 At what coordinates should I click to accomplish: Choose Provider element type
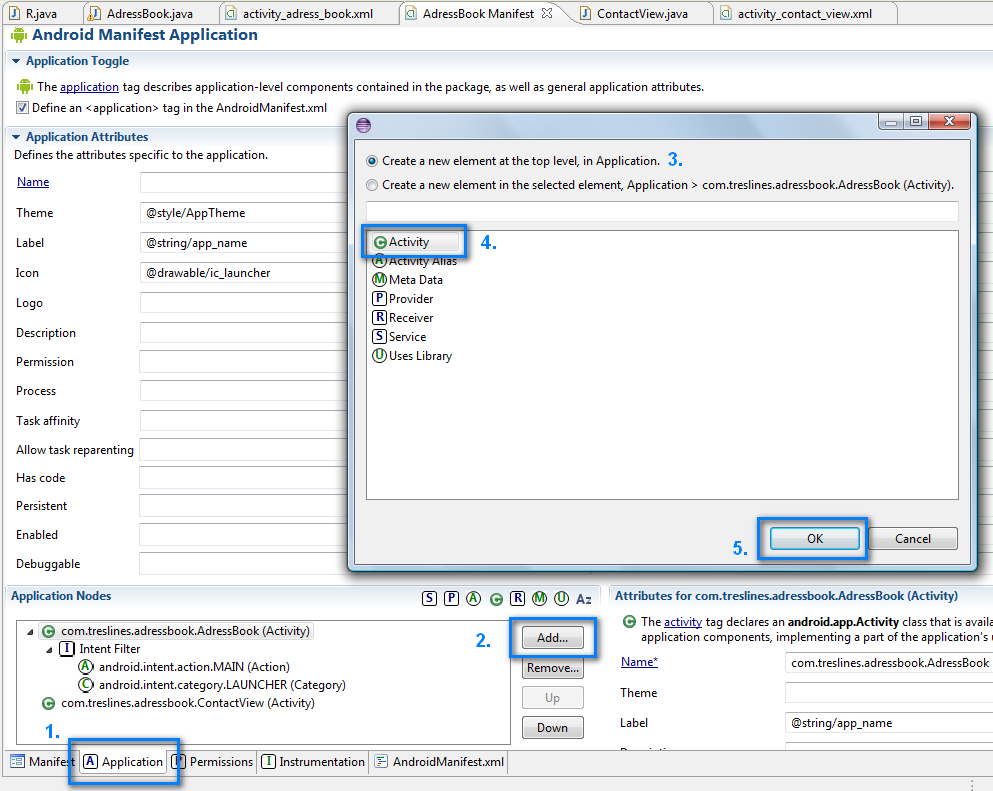point(403,298)
